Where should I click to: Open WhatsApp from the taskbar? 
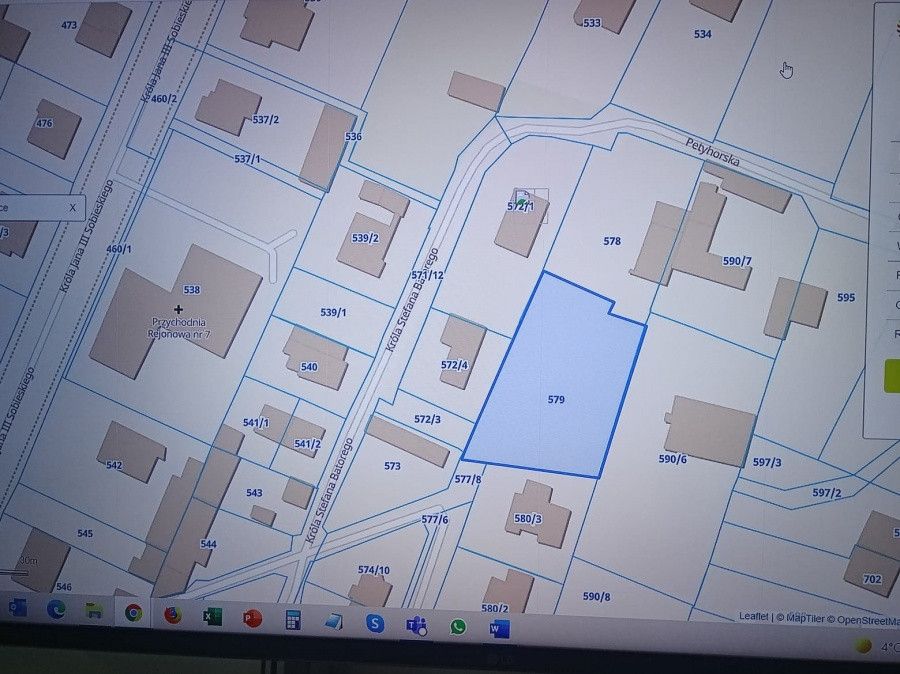[x=458, y=627]
